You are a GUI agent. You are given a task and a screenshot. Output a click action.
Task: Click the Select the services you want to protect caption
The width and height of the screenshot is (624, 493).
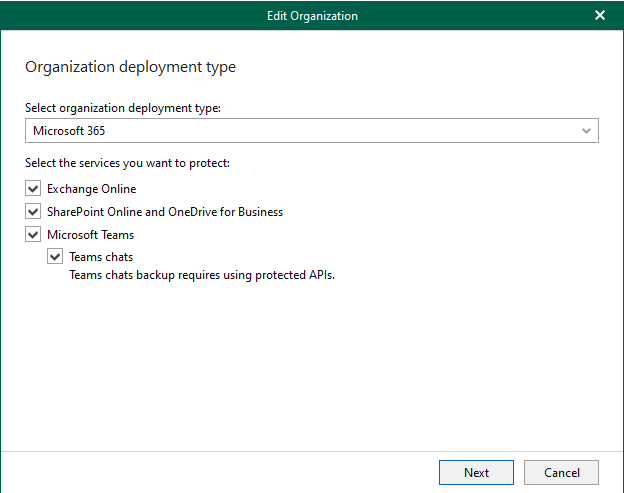pos(127,163)
